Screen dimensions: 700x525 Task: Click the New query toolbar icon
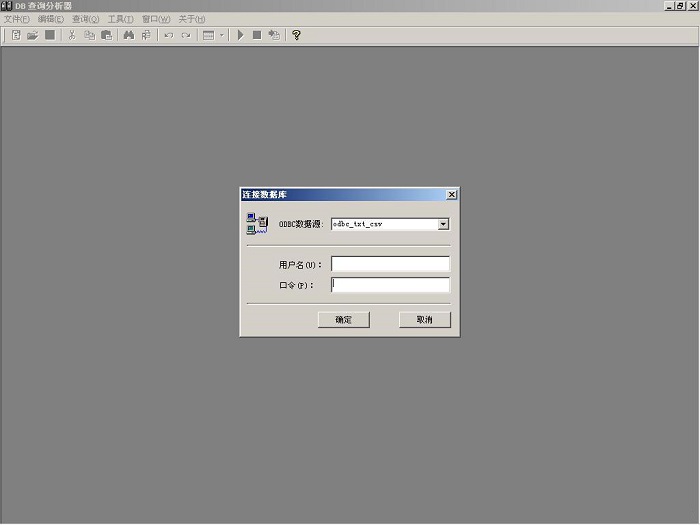click(16, 35)
